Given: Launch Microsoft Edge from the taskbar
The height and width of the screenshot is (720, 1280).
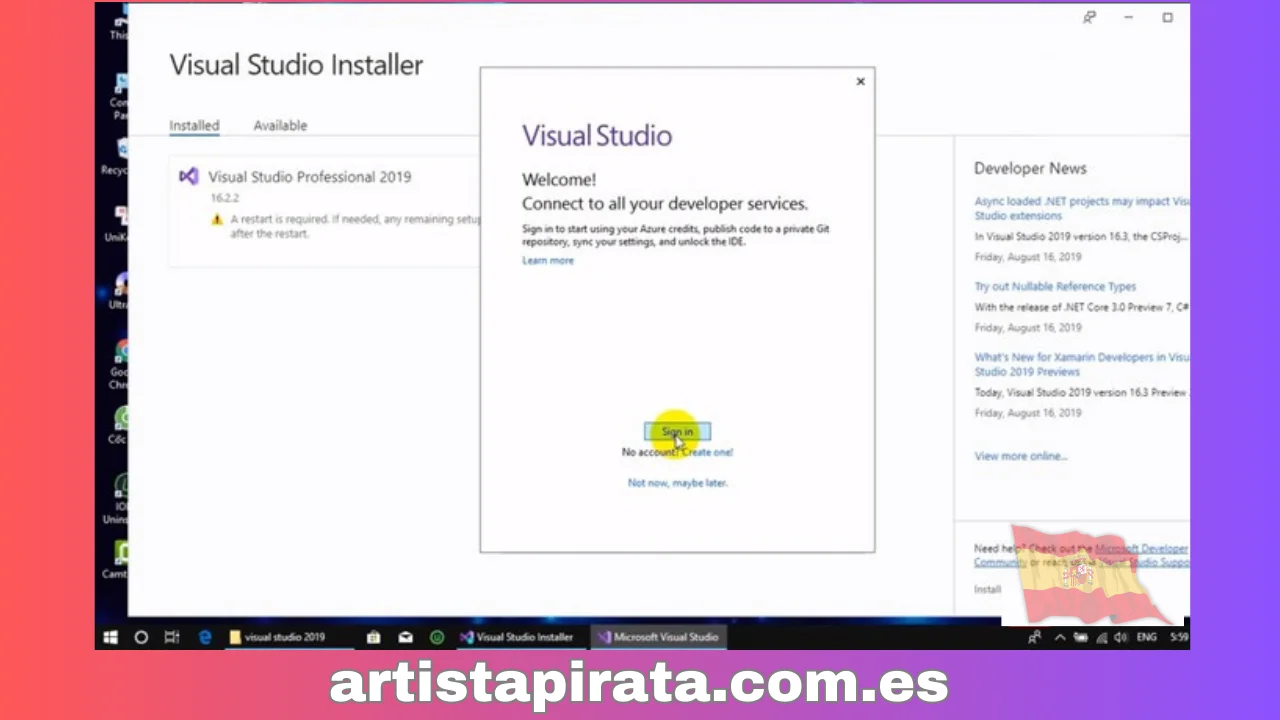Looking at the screenshot, I should point(205,637).
